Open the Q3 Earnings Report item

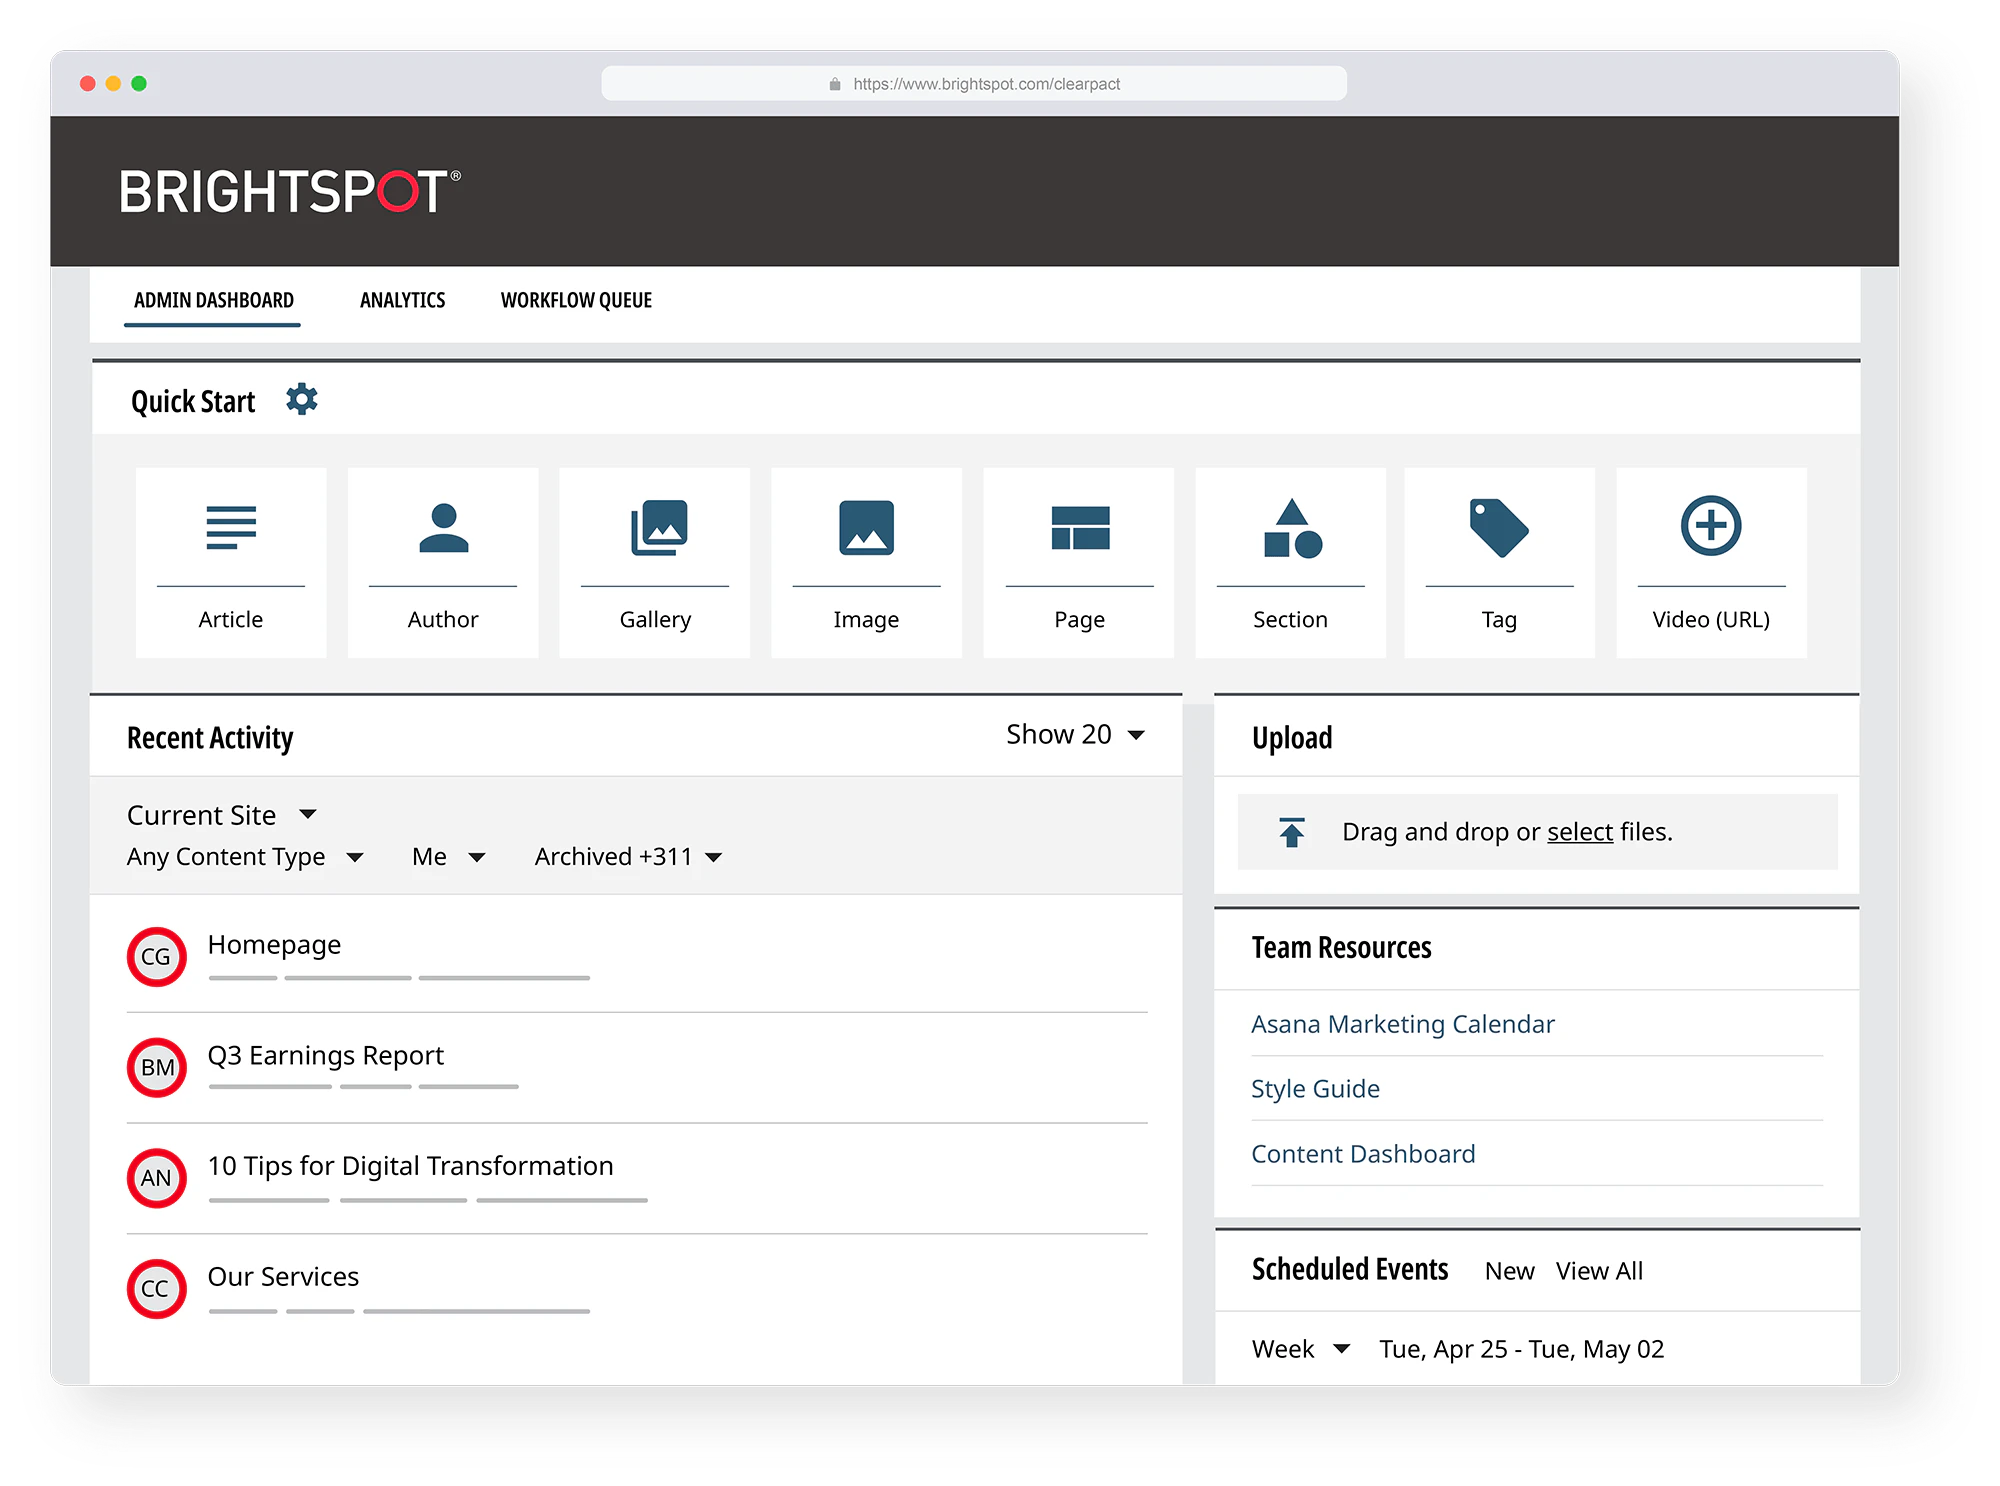325,1055
